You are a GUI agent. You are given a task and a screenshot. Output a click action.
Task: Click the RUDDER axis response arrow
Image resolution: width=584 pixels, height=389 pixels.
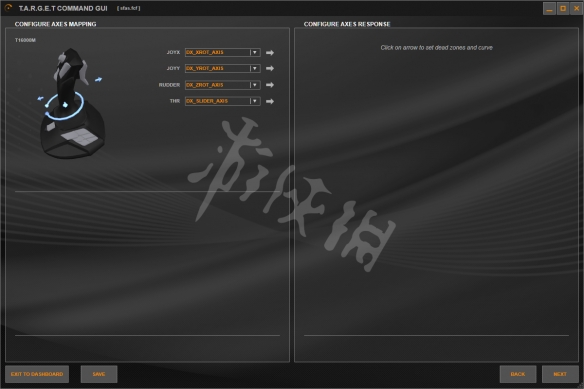(x=270, y=85)
